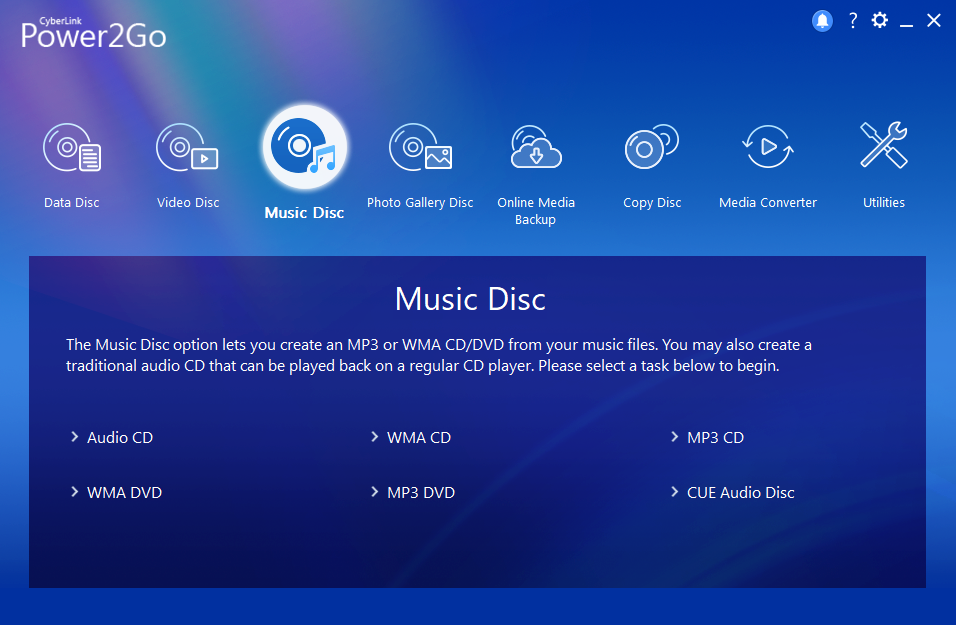Click the Video Disc label
Screen dimensions: 956x625
click(188, 202)
